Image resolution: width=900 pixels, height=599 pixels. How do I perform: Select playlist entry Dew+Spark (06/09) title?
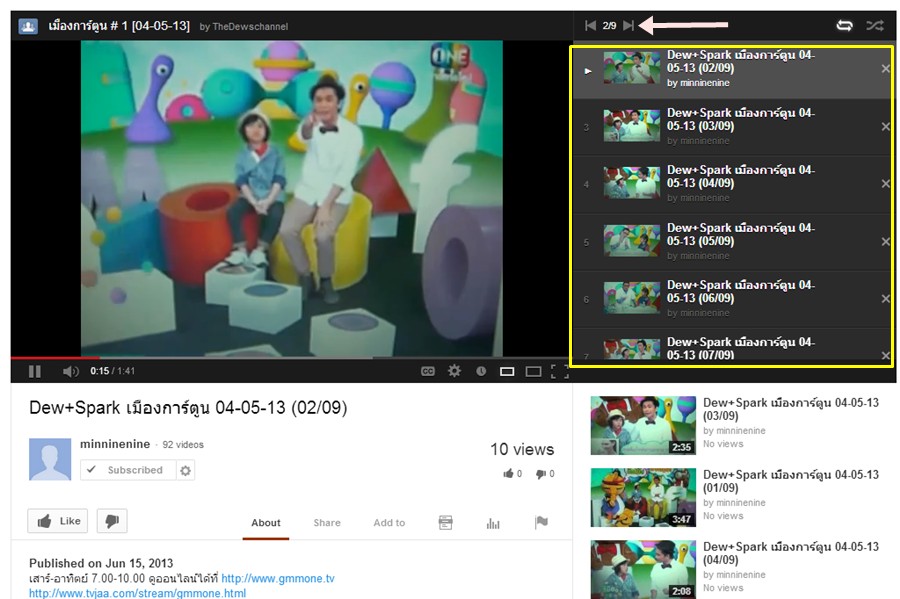click(740, 291)
